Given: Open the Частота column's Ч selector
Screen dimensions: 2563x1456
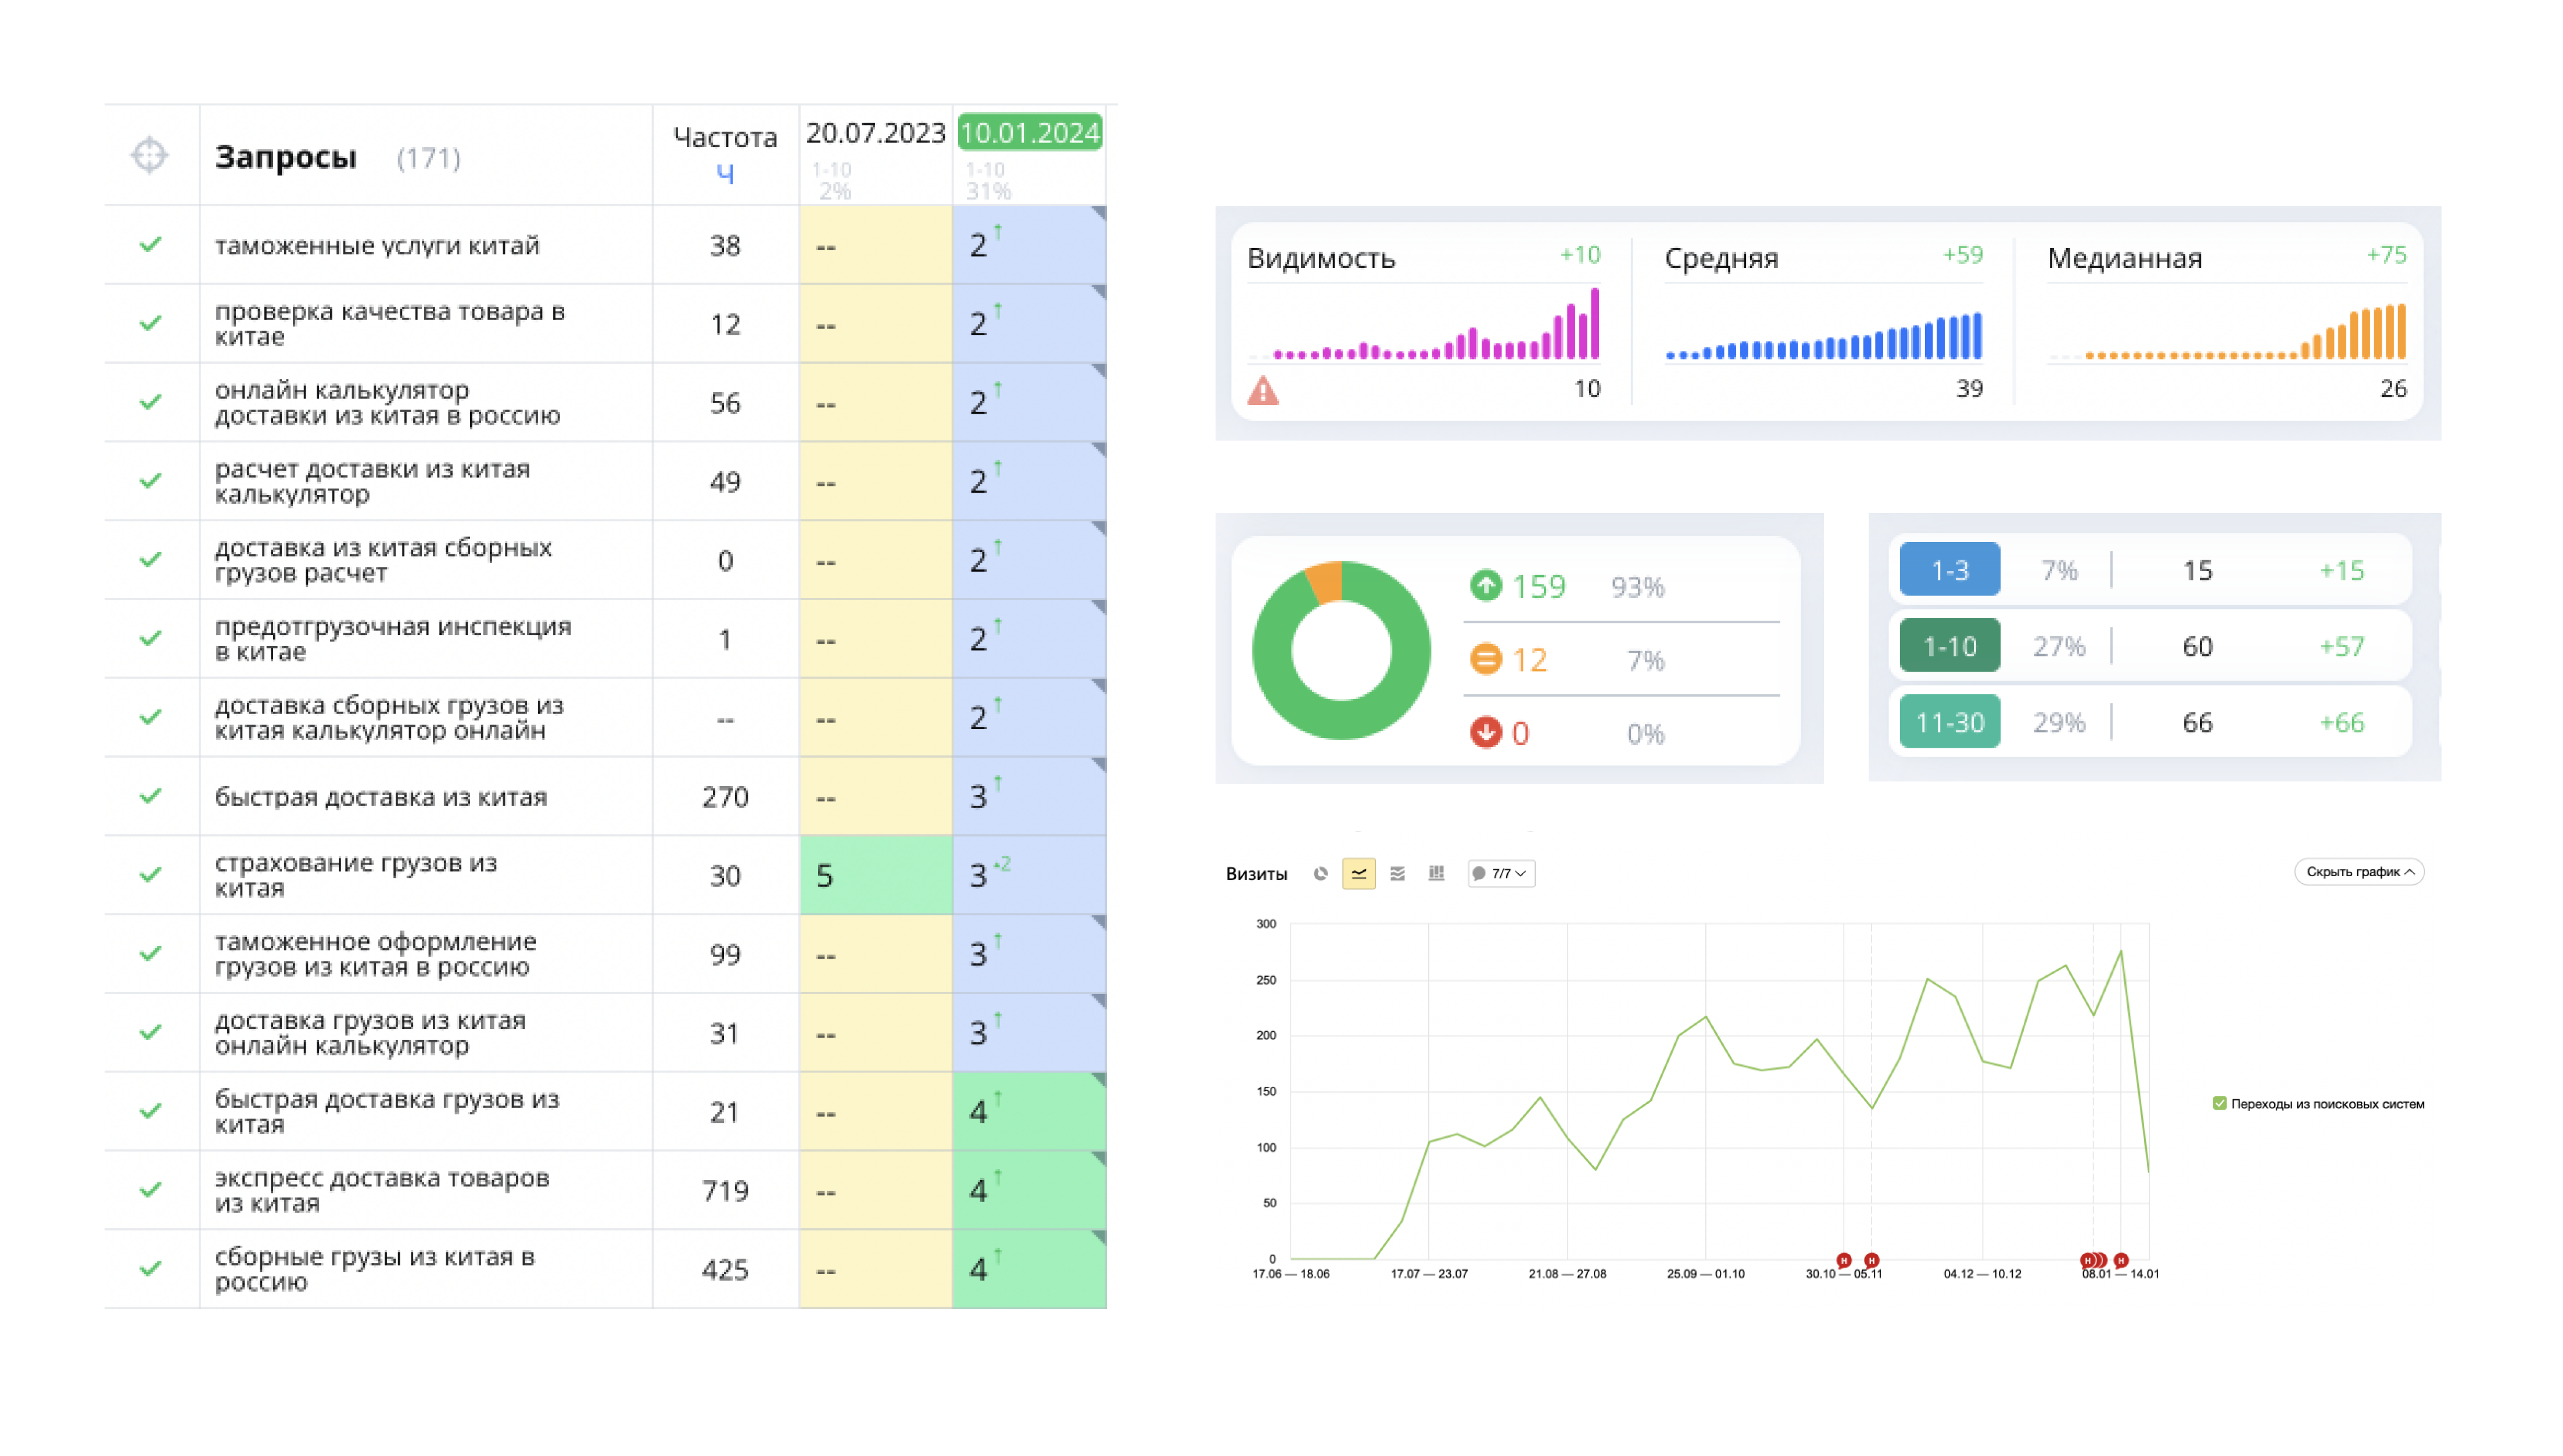Looking at the screenshot, I should (x=725, y=173).
